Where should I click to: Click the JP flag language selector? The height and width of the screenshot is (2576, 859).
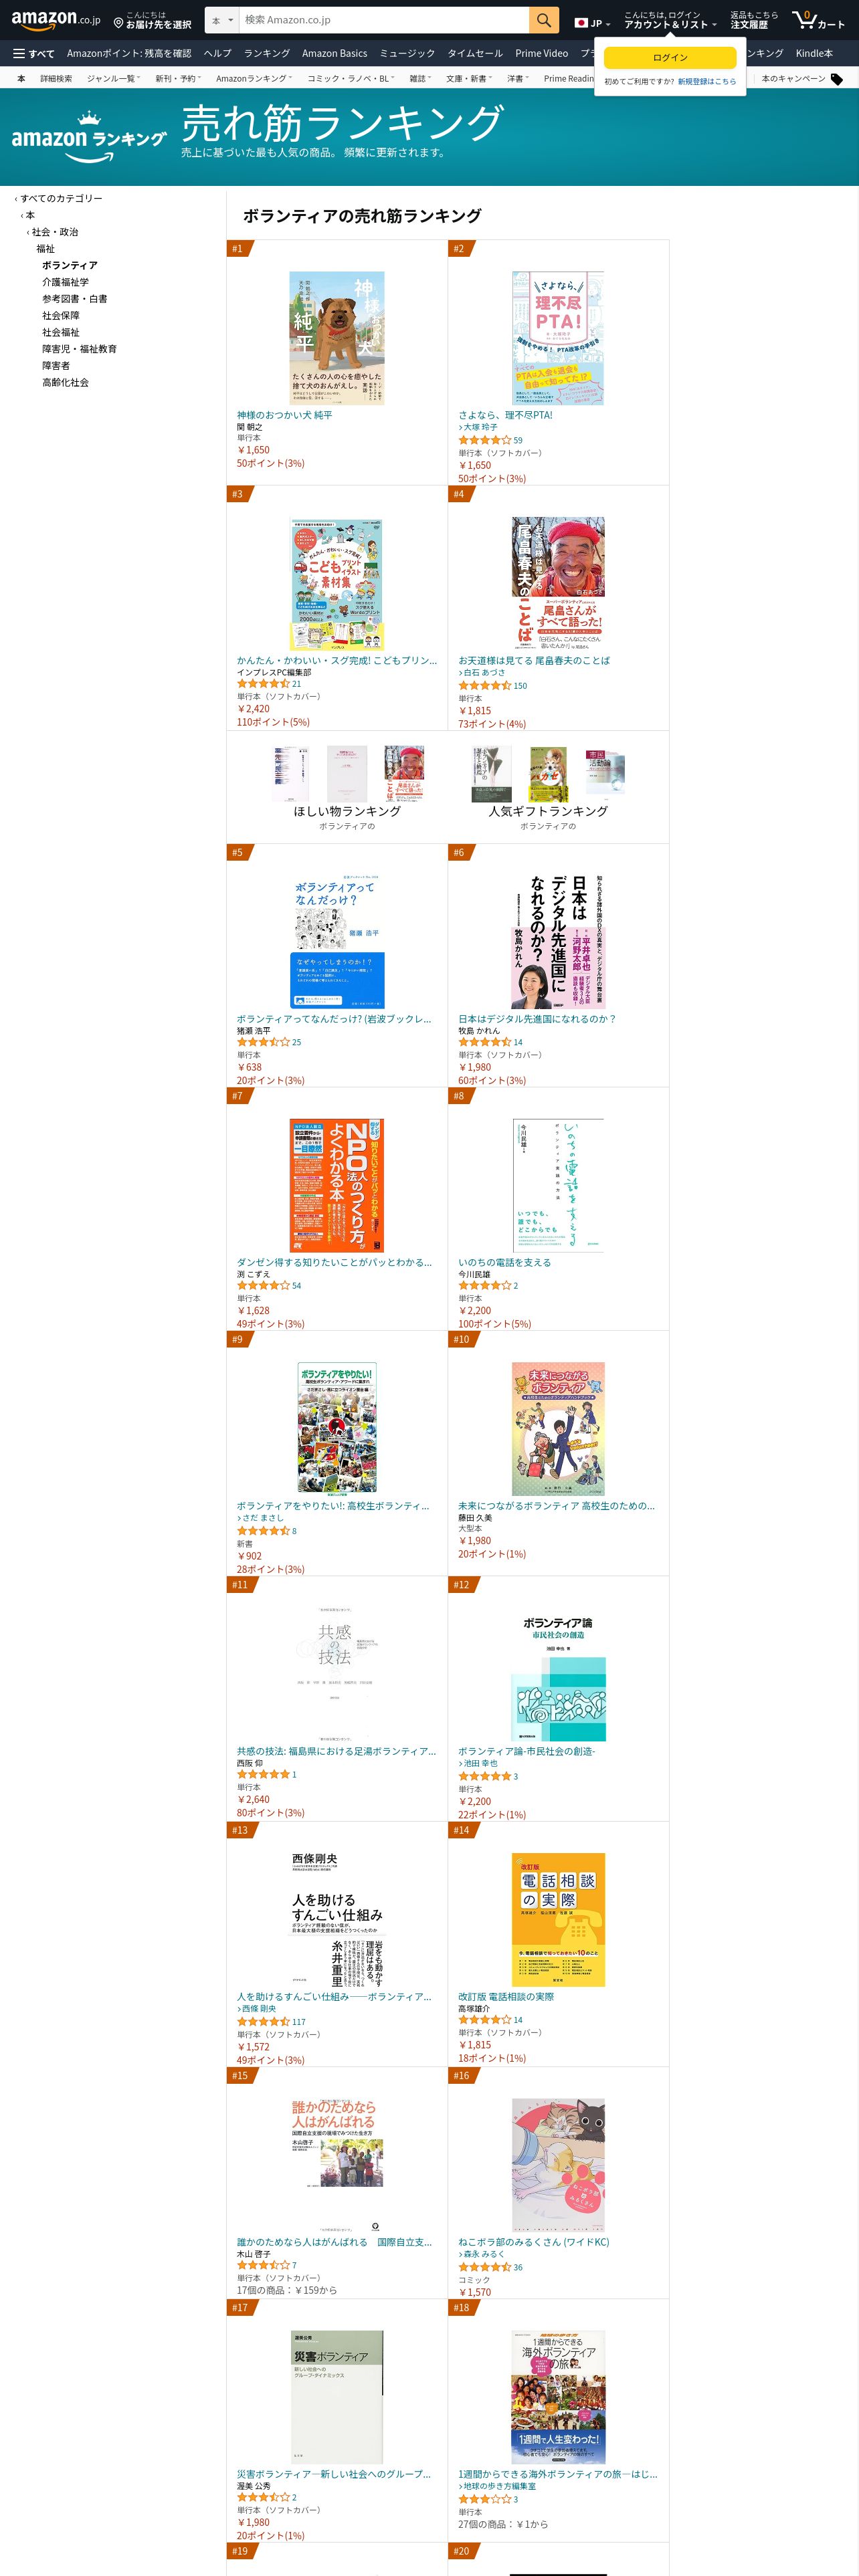coord(592,22)
